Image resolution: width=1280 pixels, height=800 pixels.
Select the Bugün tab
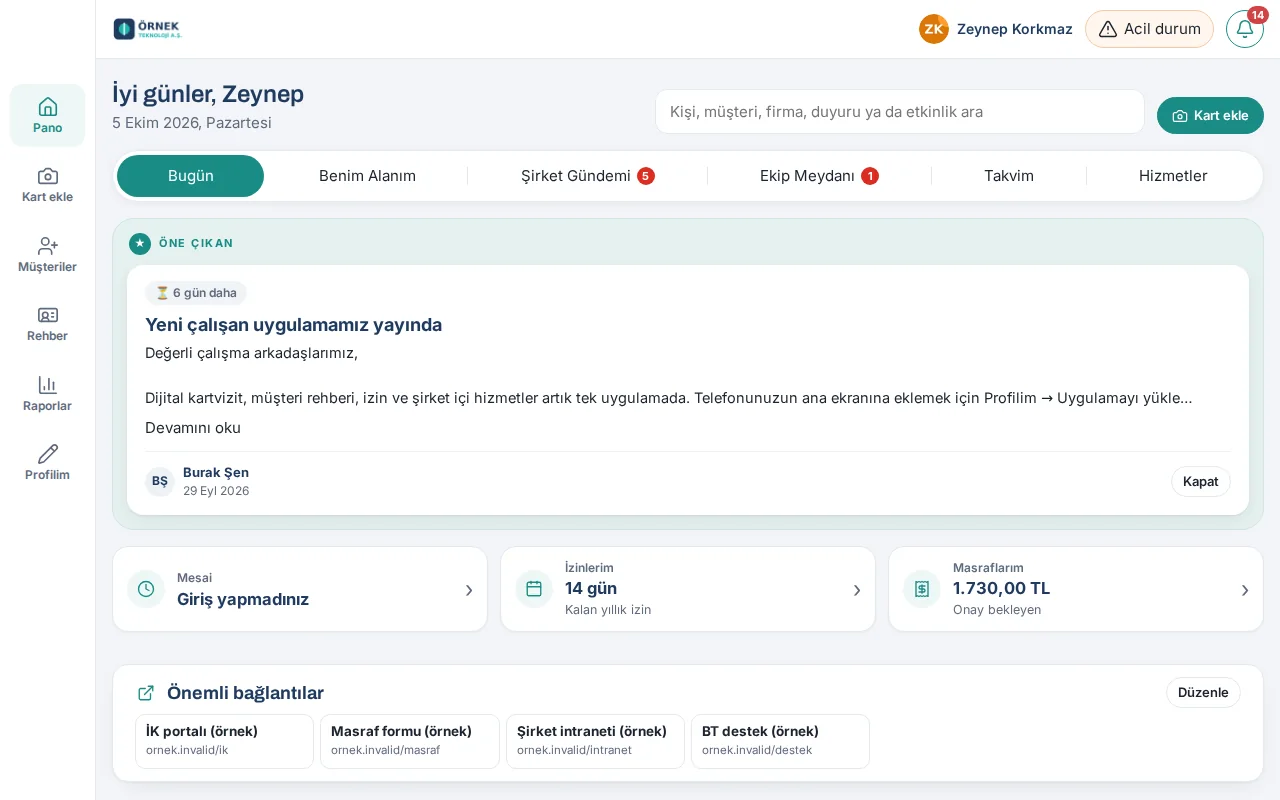191,176
